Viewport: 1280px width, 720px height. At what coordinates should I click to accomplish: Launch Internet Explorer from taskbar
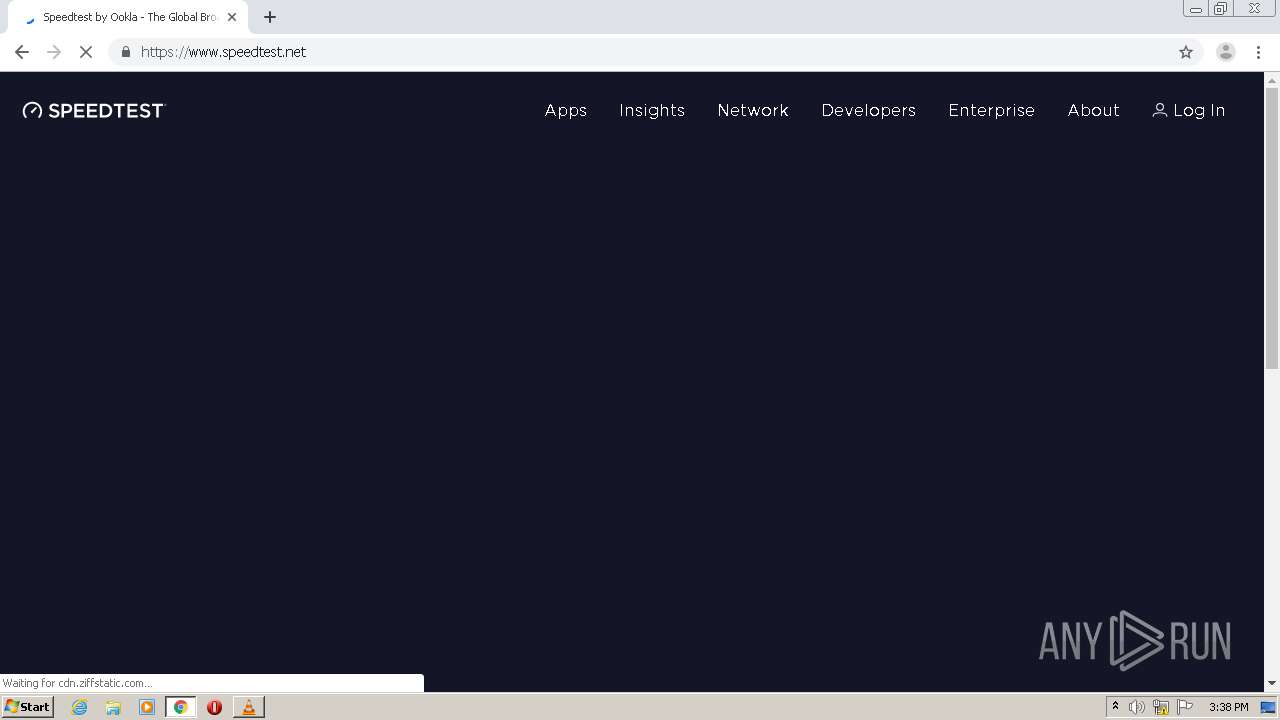click(79, 707)
